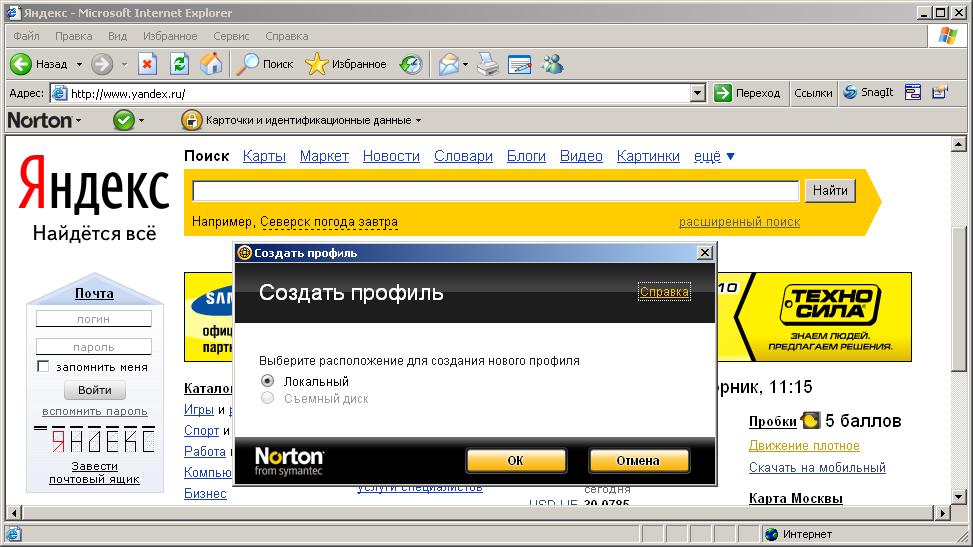This screenshot has width=973, height=547.
Task: Click the page icon in address bar
Action: click(60, 93)
